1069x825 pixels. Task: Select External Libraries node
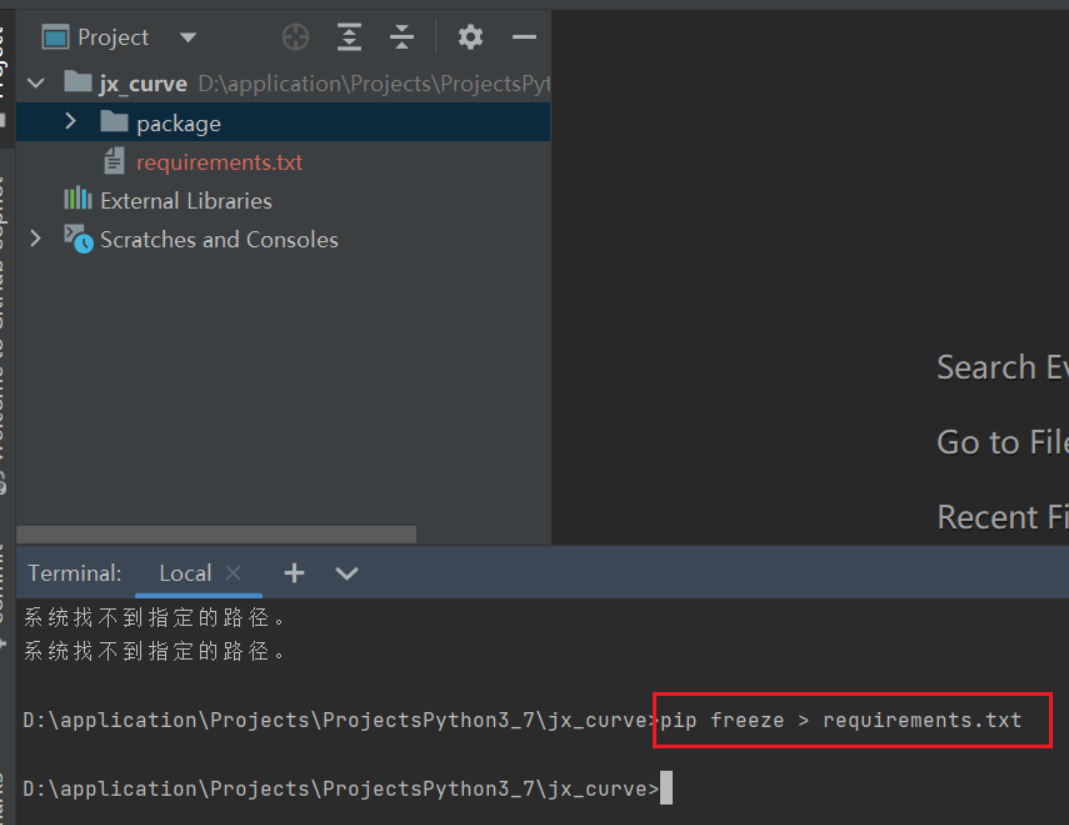[x=185, y=200]
